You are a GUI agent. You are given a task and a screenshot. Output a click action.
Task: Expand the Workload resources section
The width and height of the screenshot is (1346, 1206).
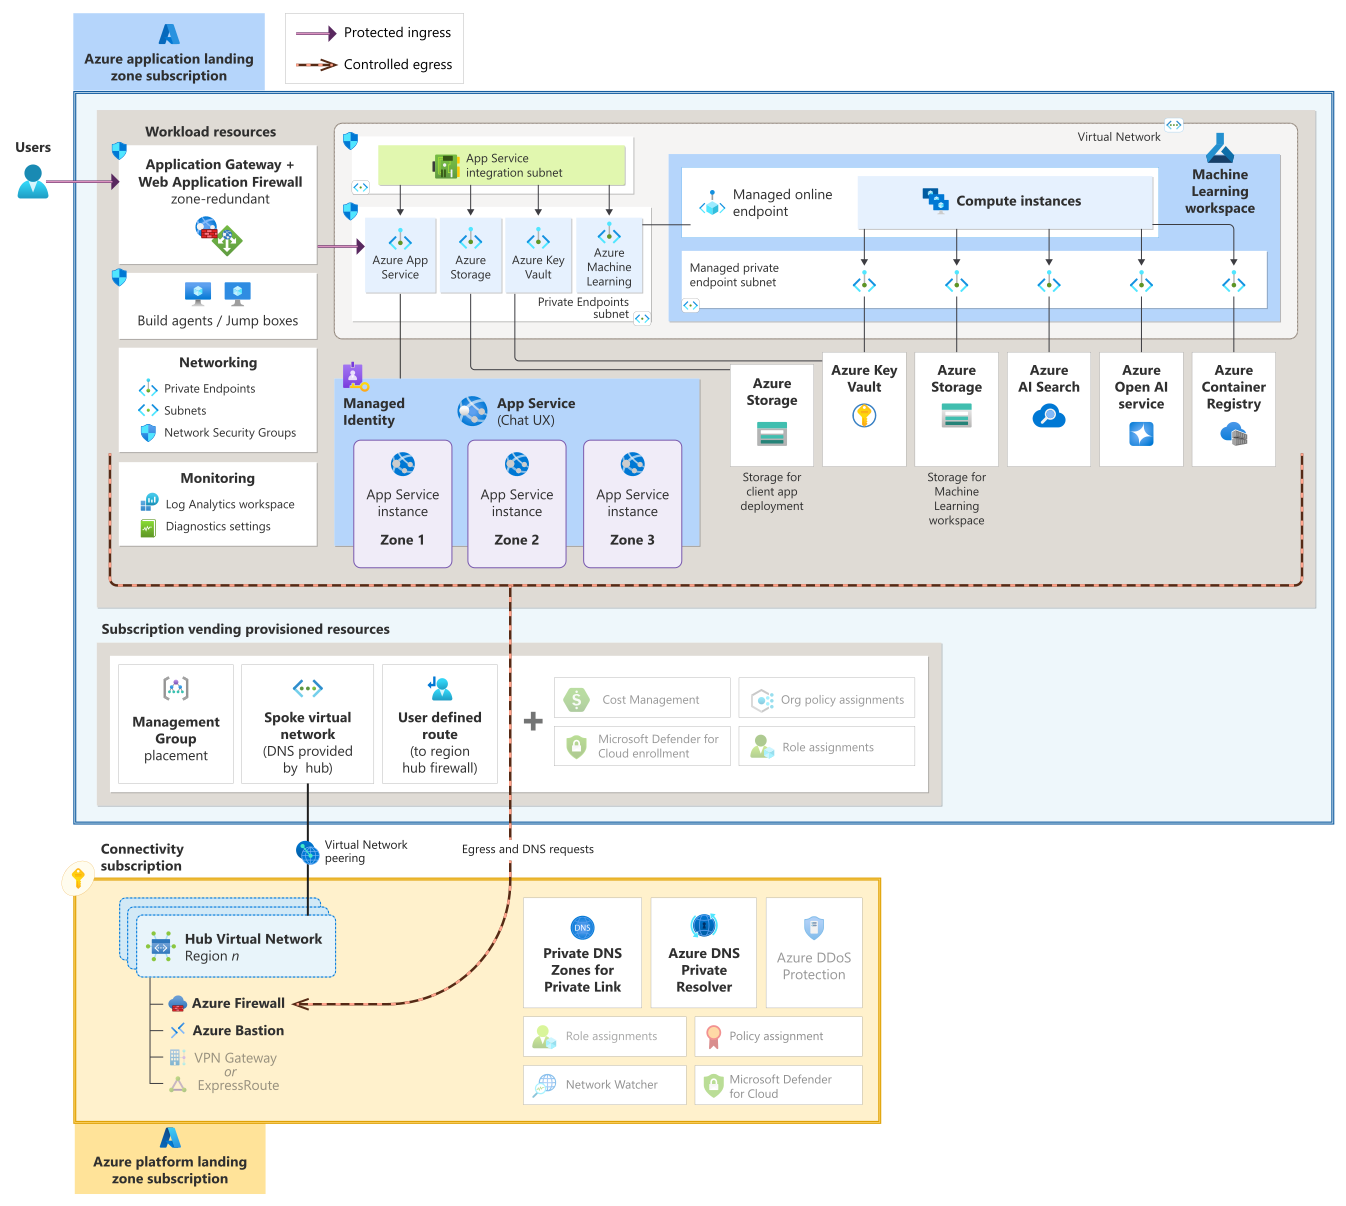pos(210,131)
